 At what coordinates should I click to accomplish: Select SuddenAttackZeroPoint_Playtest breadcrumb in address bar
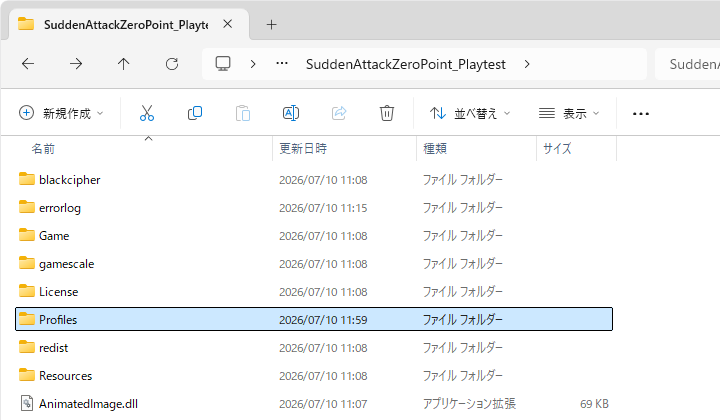click(405, 64)
